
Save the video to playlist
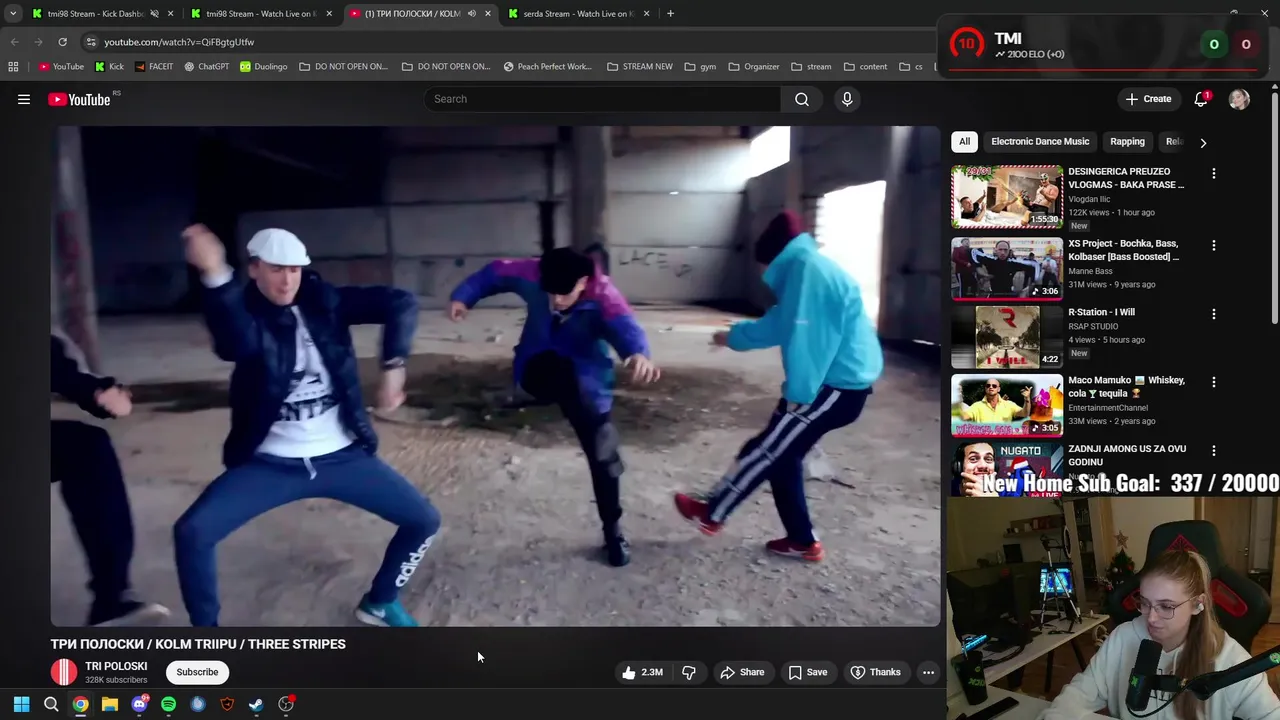807,672
